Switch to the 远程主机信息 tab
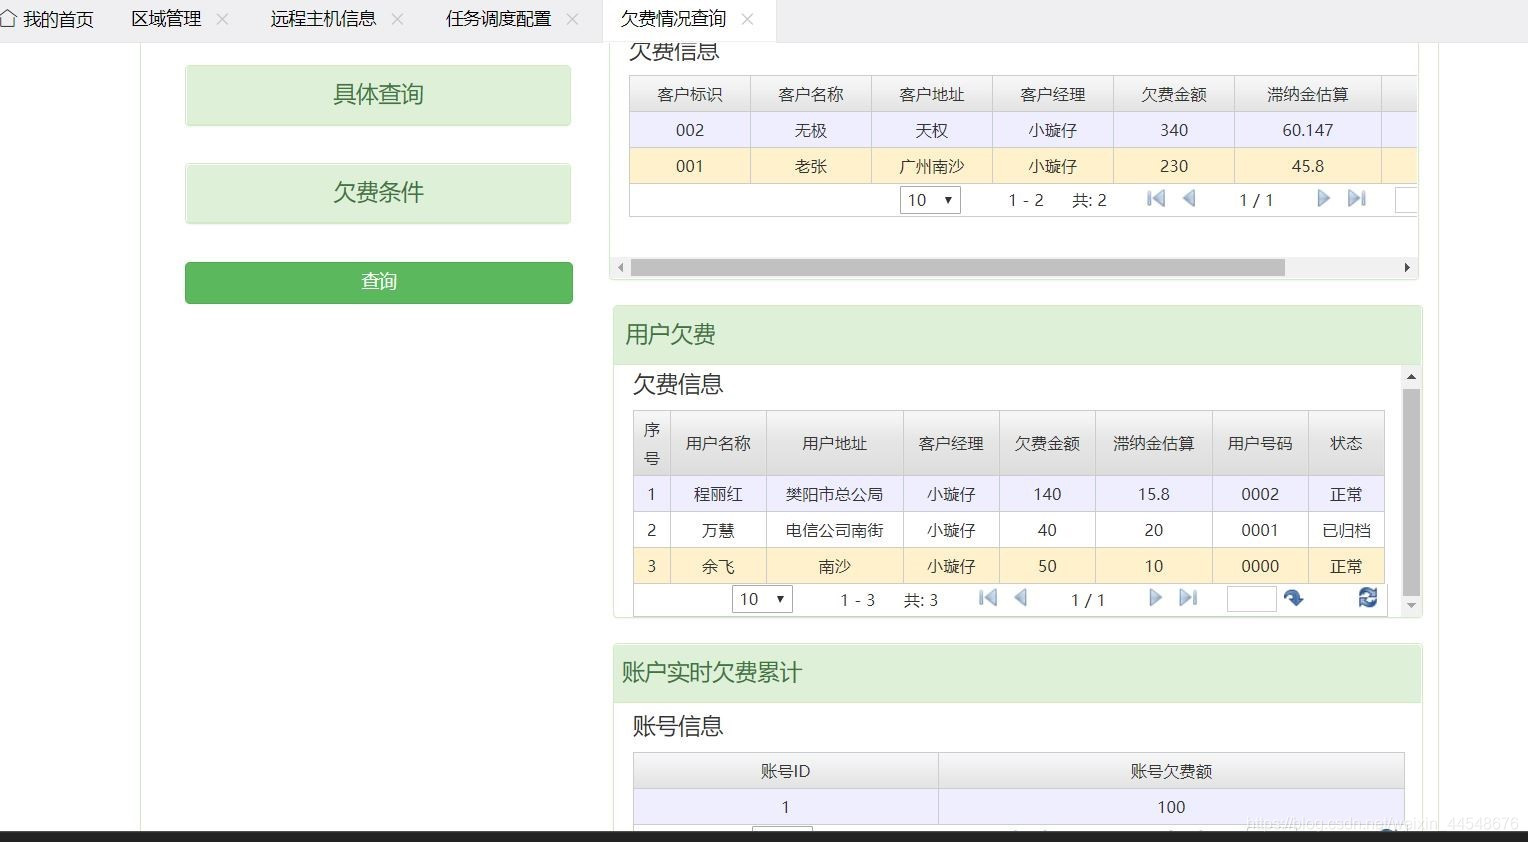Screen dimensions: 1528x842 tap(323, 19)
